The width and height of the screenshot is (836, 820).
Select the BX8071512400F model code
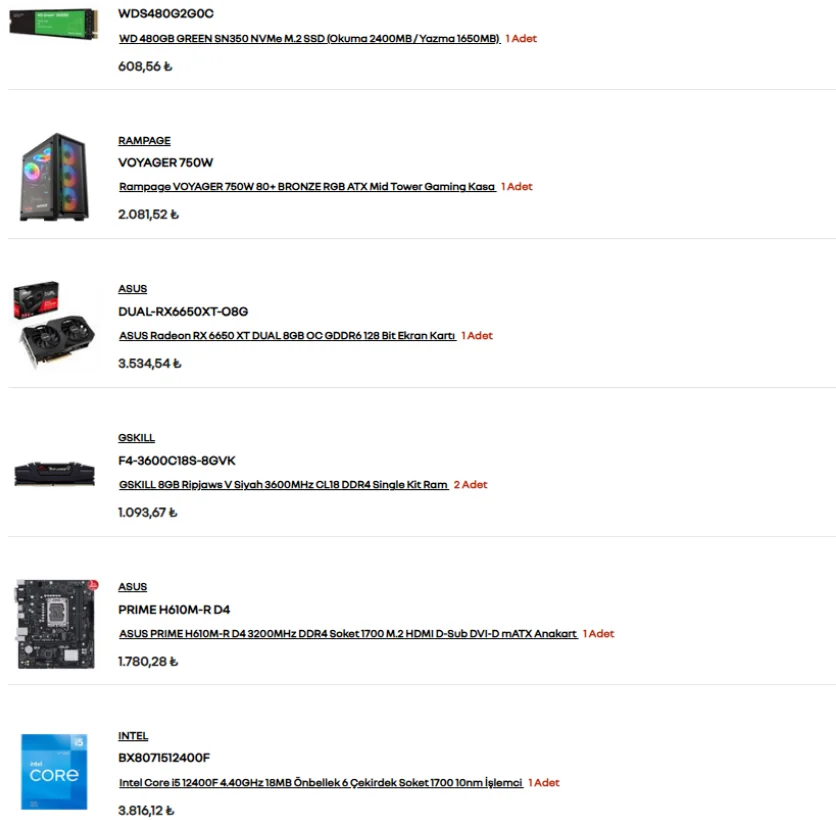(x=164, y=758)
